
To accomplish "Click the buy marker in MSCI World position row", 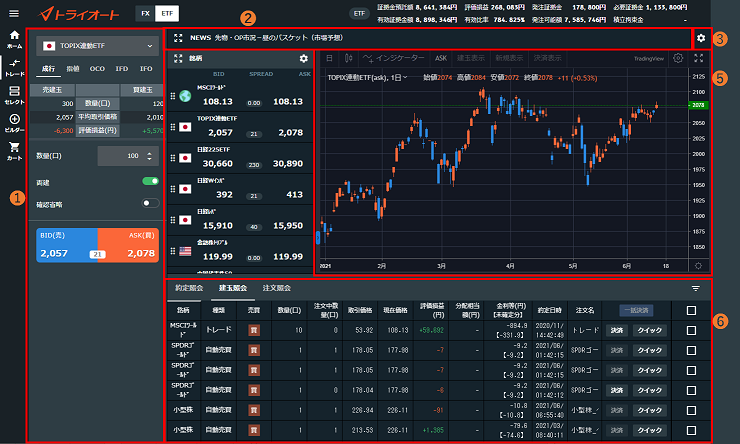I will pyautogui.click(x=254, y=330).
